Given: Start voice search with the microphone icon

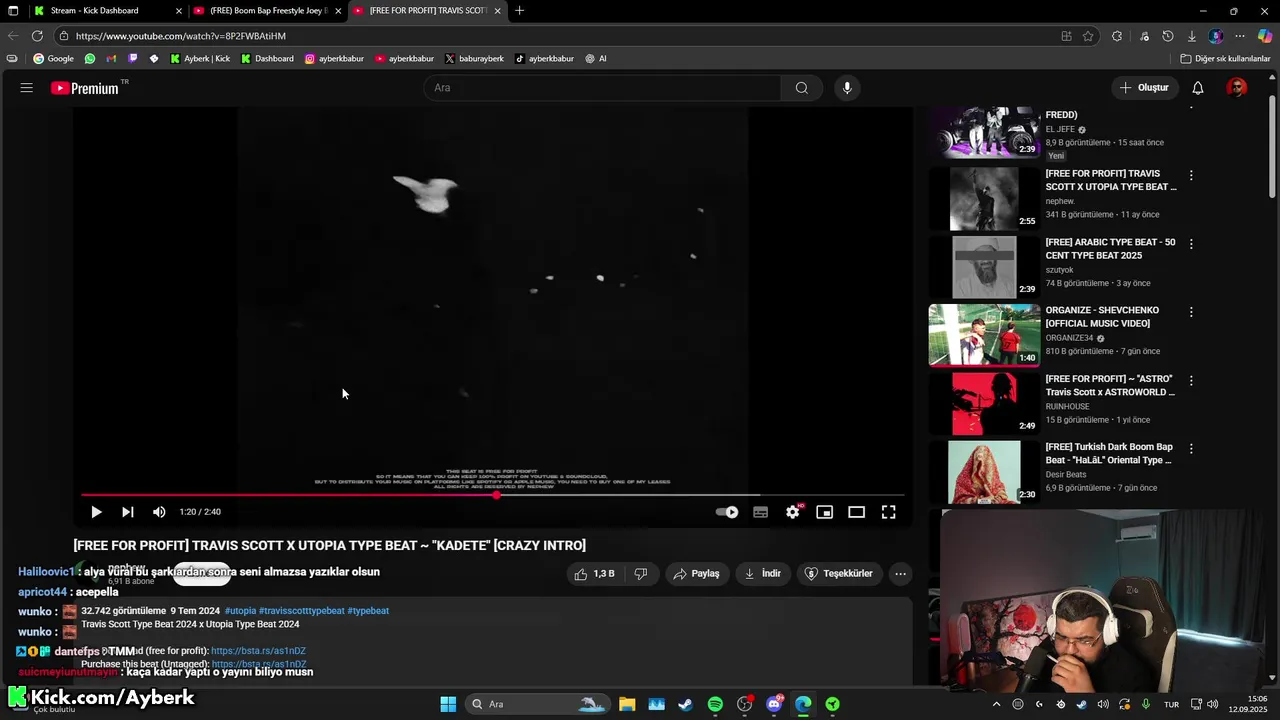Looking at the screenshot, I should [847, 88].
